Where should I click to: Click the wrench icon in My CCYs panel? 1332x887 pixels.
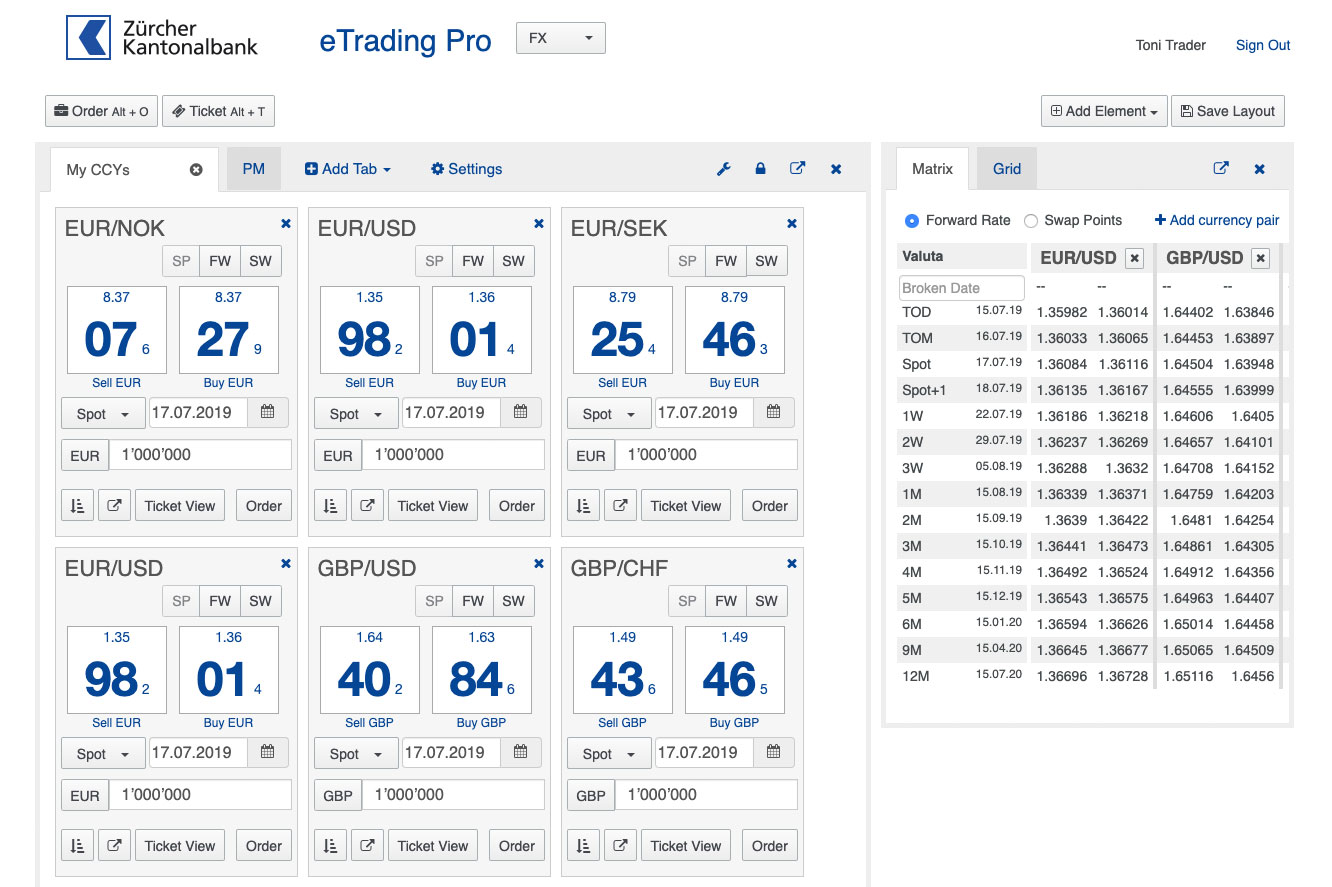tap(724, 169)
